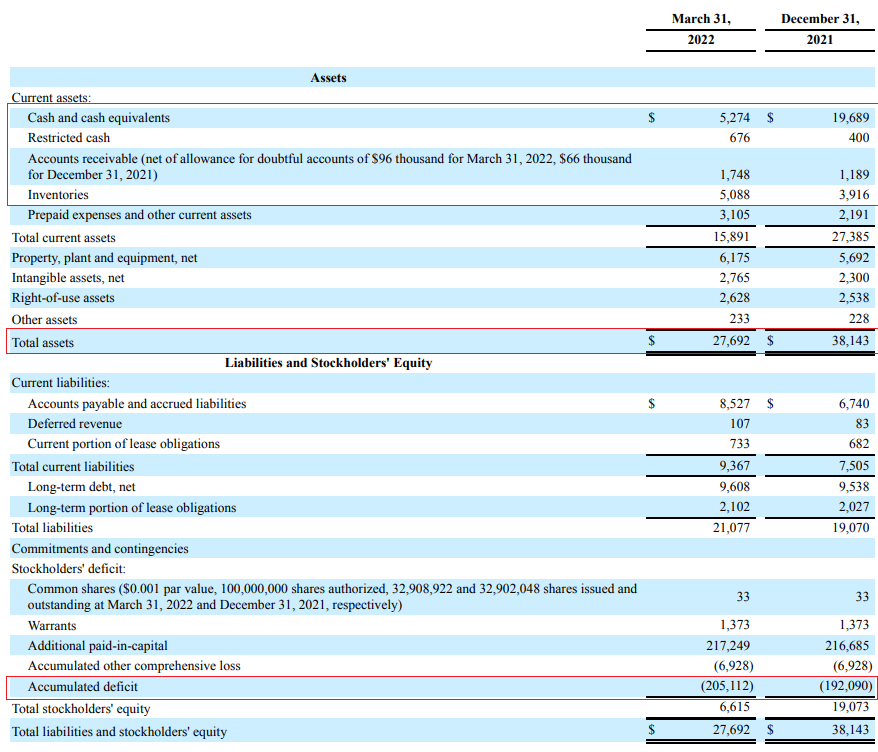Click the December 31, 2021 column header
The image size is (878, 752).
click(820, 29)
